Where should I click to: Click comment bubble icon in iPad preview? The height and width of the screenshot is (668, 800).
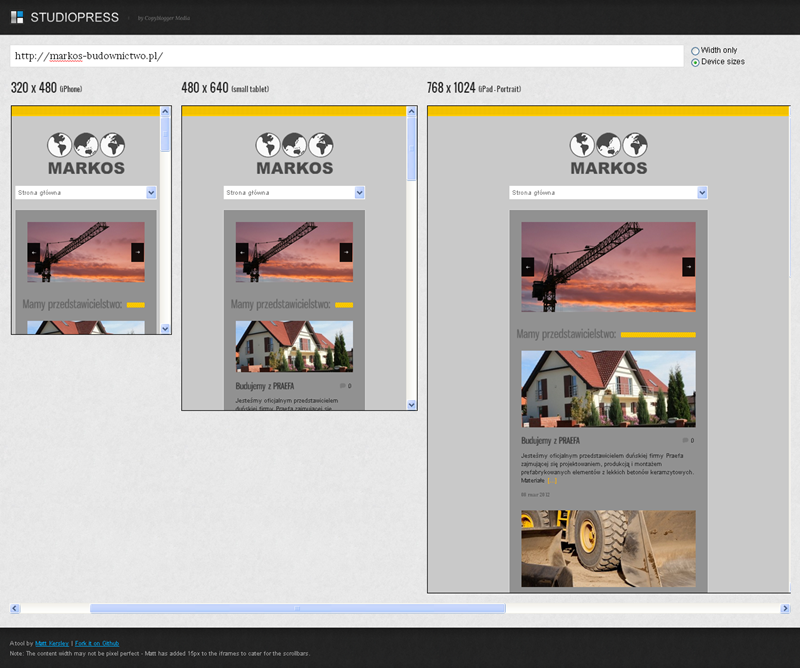pos(685,440)
